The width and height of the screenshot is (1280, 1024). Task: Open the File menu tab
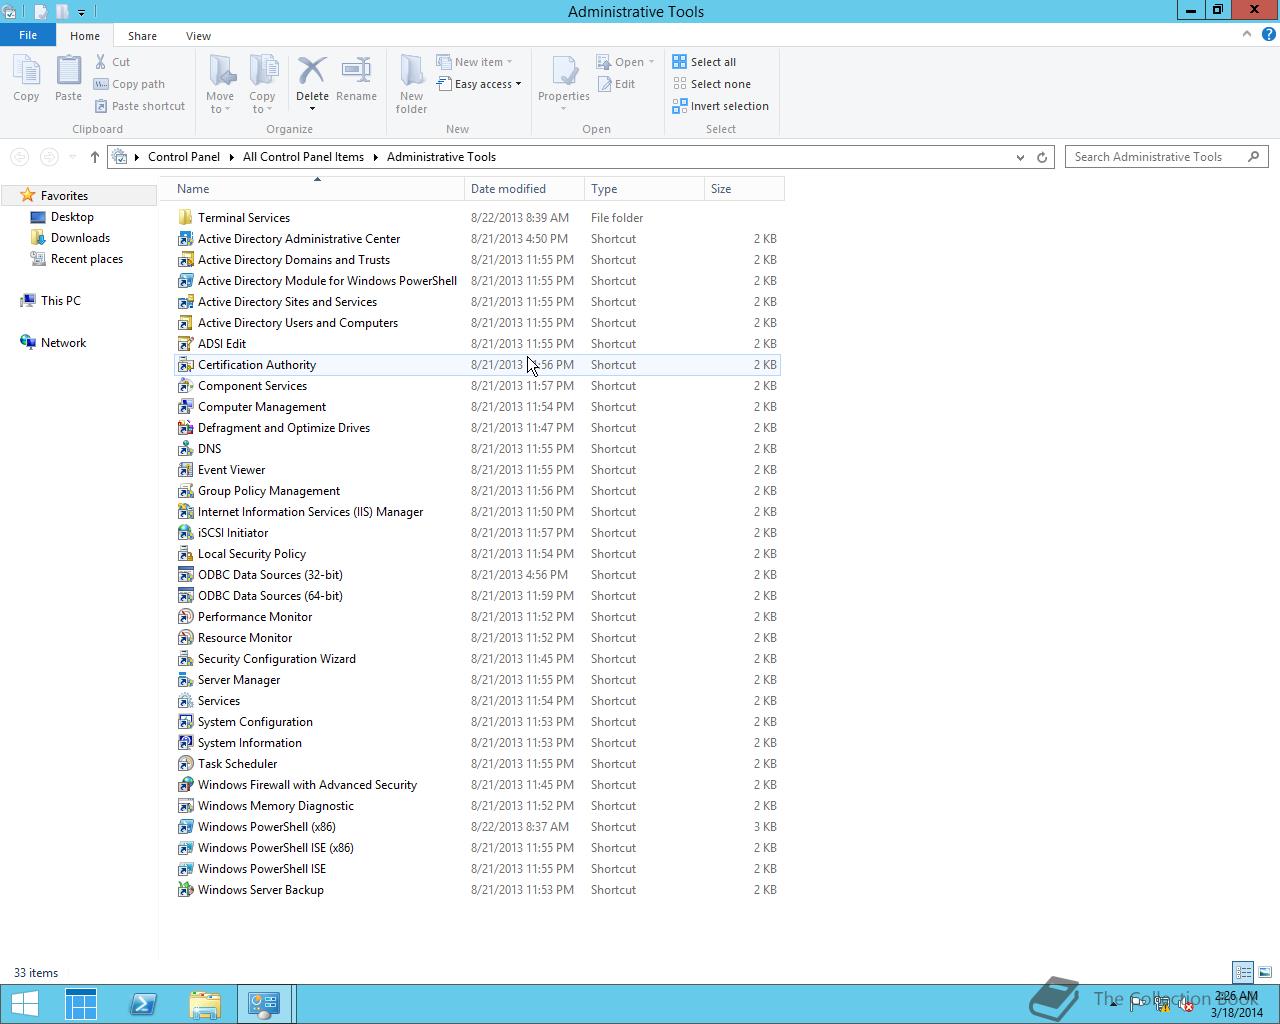click(28, 35)
